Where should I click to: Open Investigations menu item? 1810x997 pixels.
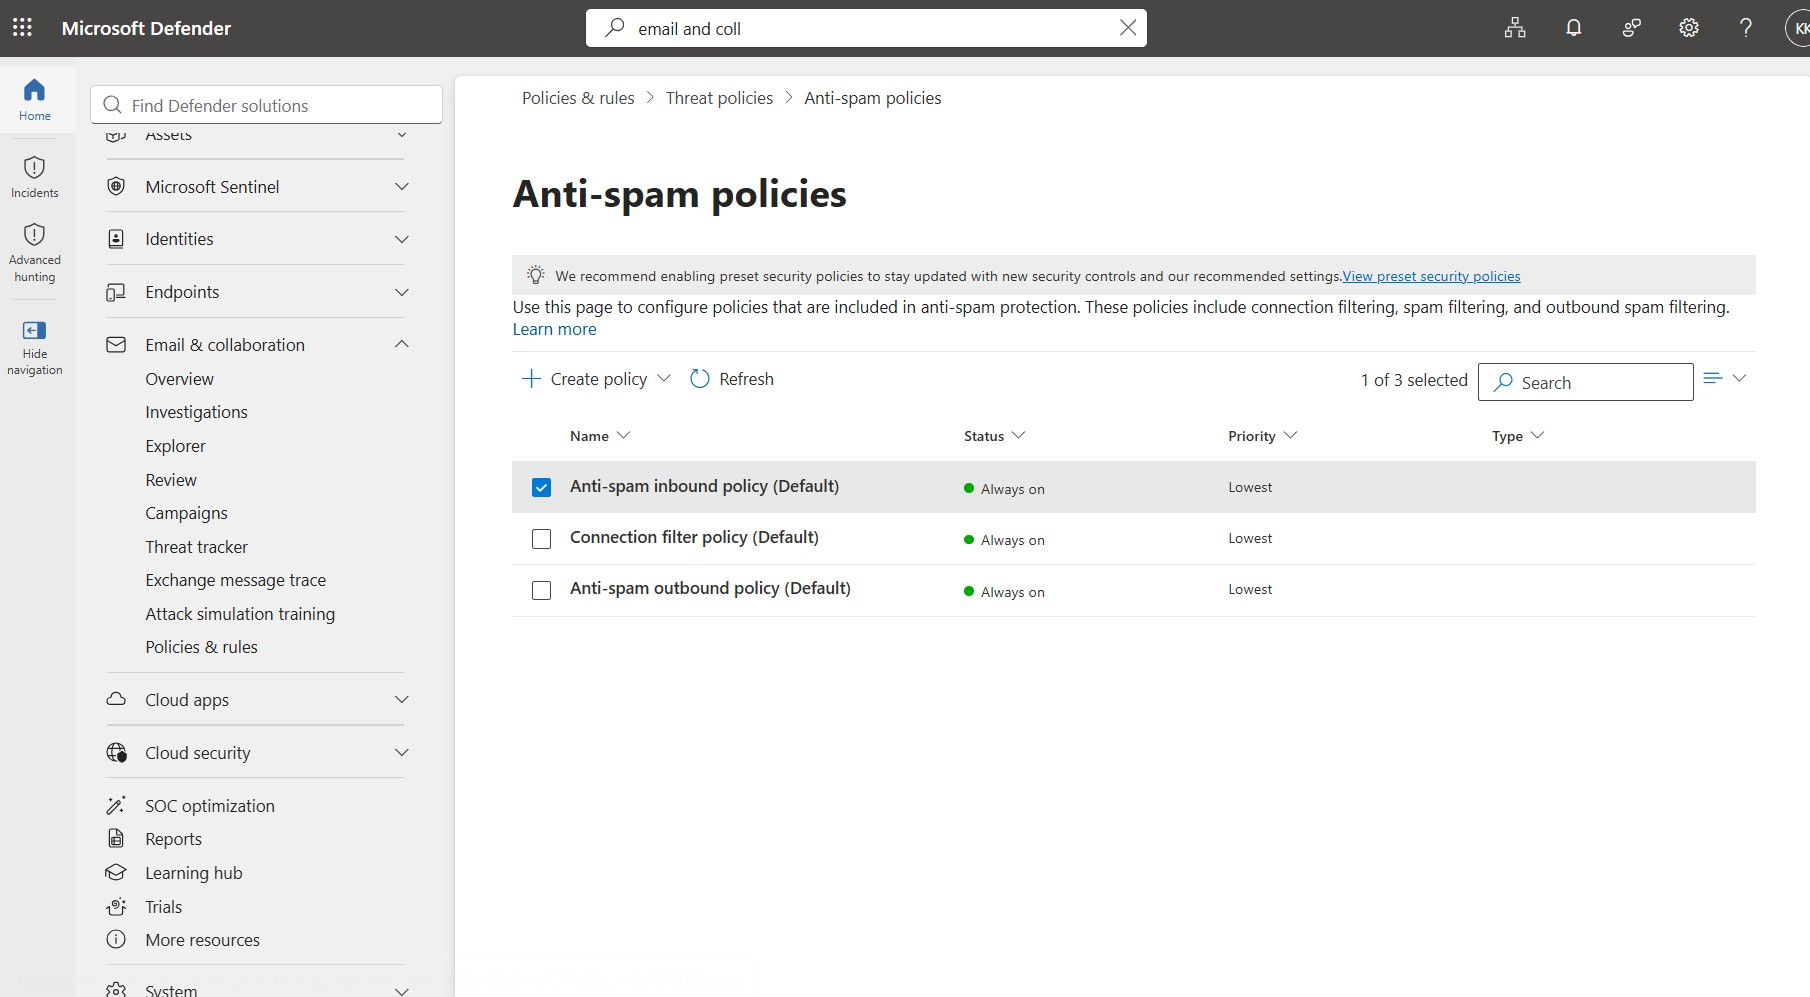[x=196, y=412]
